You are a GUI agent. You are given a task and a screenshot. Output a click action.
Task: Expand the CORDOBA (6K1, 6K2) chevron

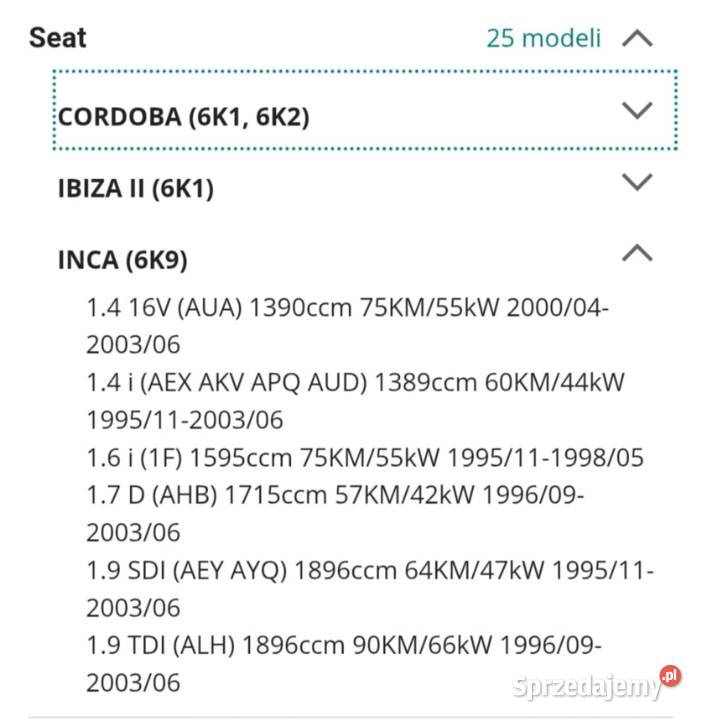pos(637,111)
